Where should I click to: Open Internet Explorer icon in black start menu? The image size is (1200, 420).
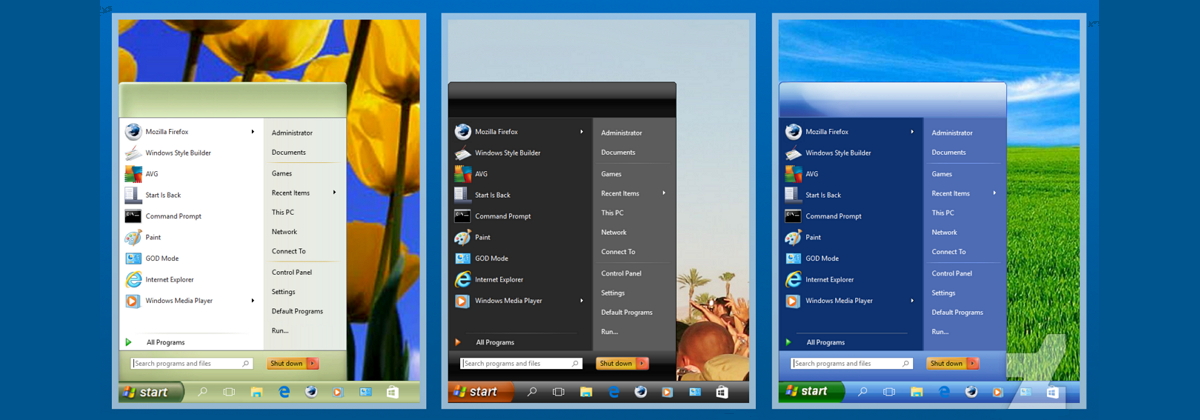click(462, 279)
